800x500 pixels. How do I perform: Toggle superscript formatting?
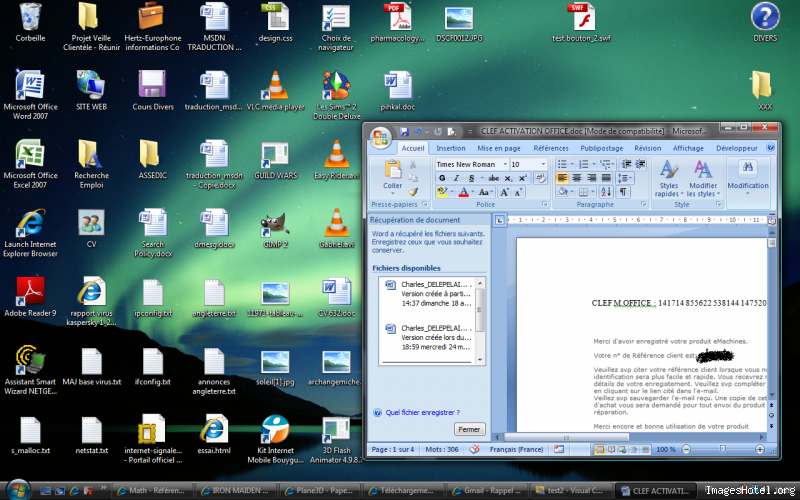[523, 178]
